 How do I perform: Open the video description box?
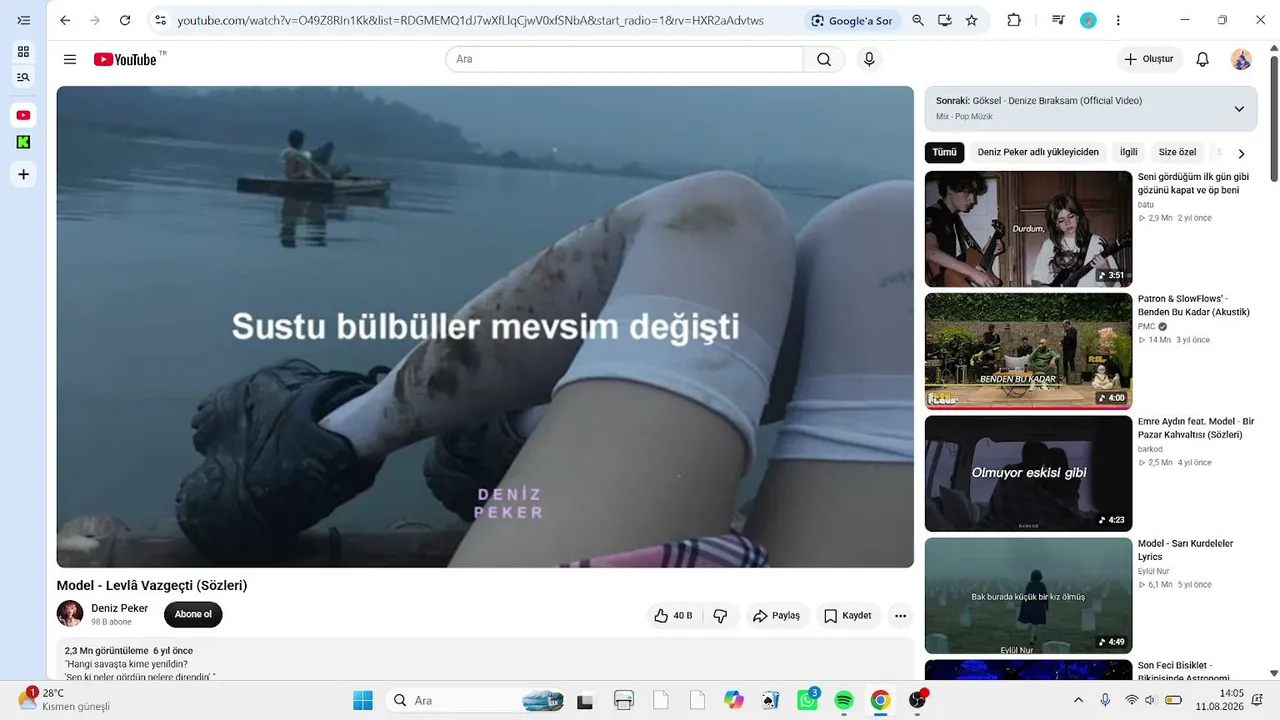485,659
